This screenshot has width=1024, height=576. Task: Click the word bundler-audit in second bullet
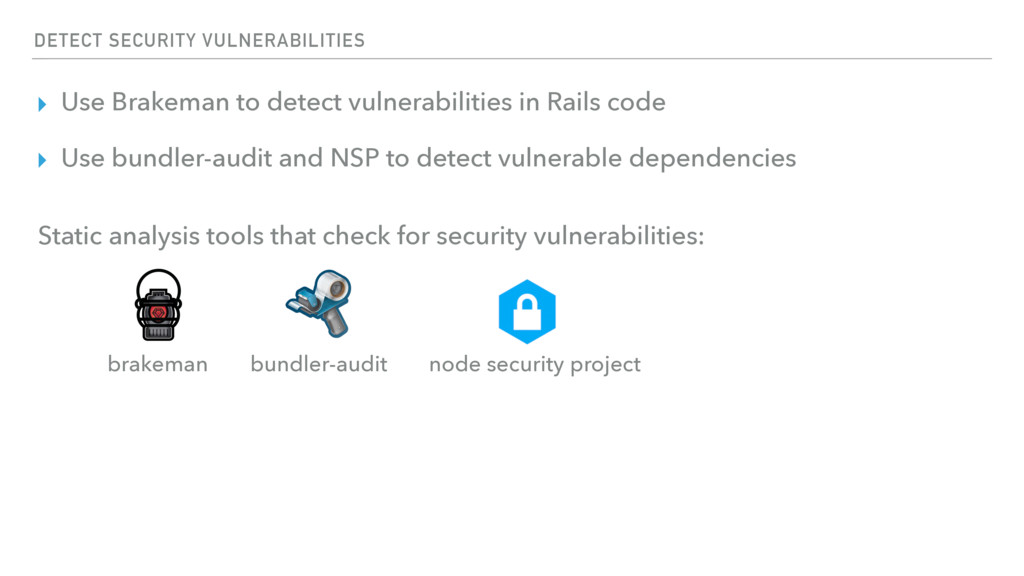[192, 158]
